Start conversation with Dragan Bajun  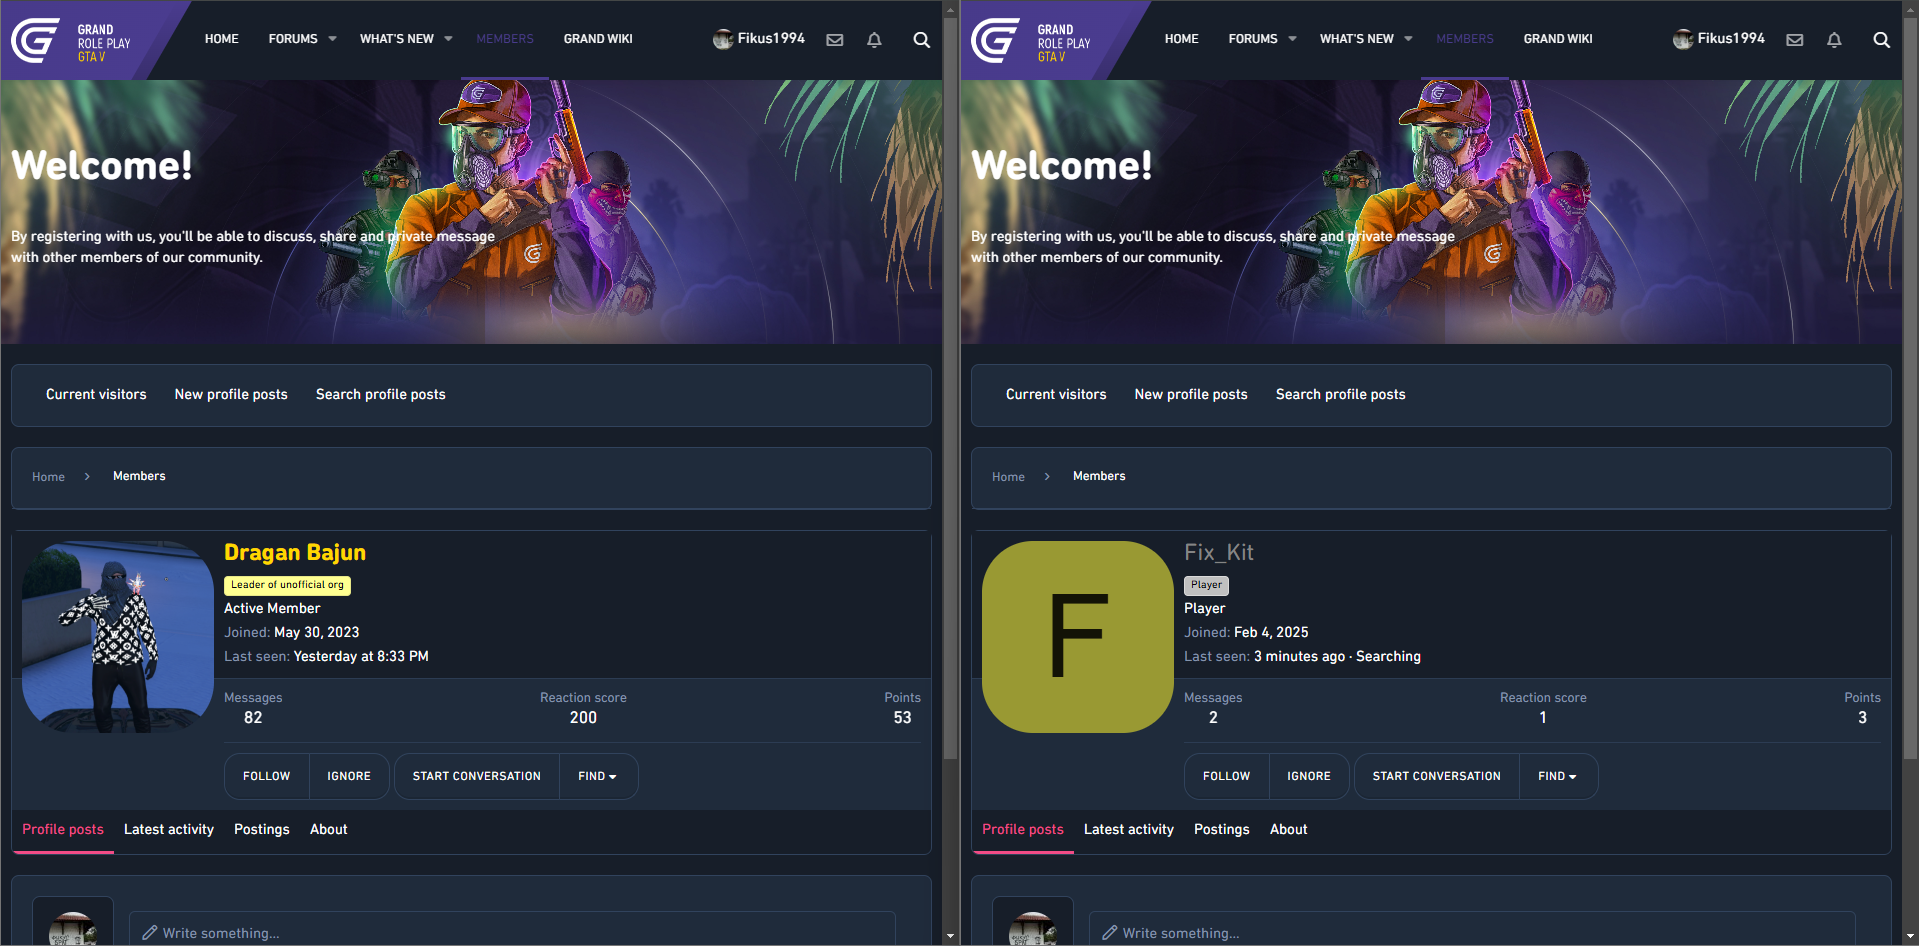[x=477, y=776]
